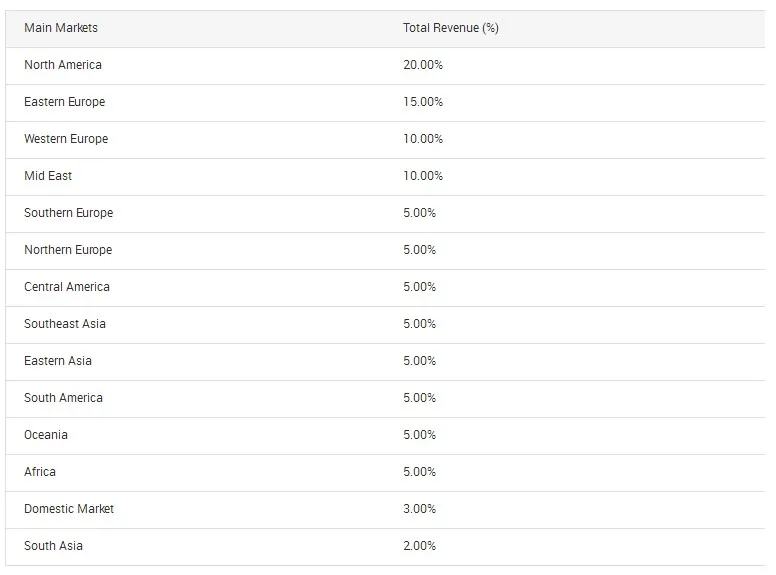Click the Northern Europe row label
This screenshot has width=776, height=575.
[x=68, y=250]
